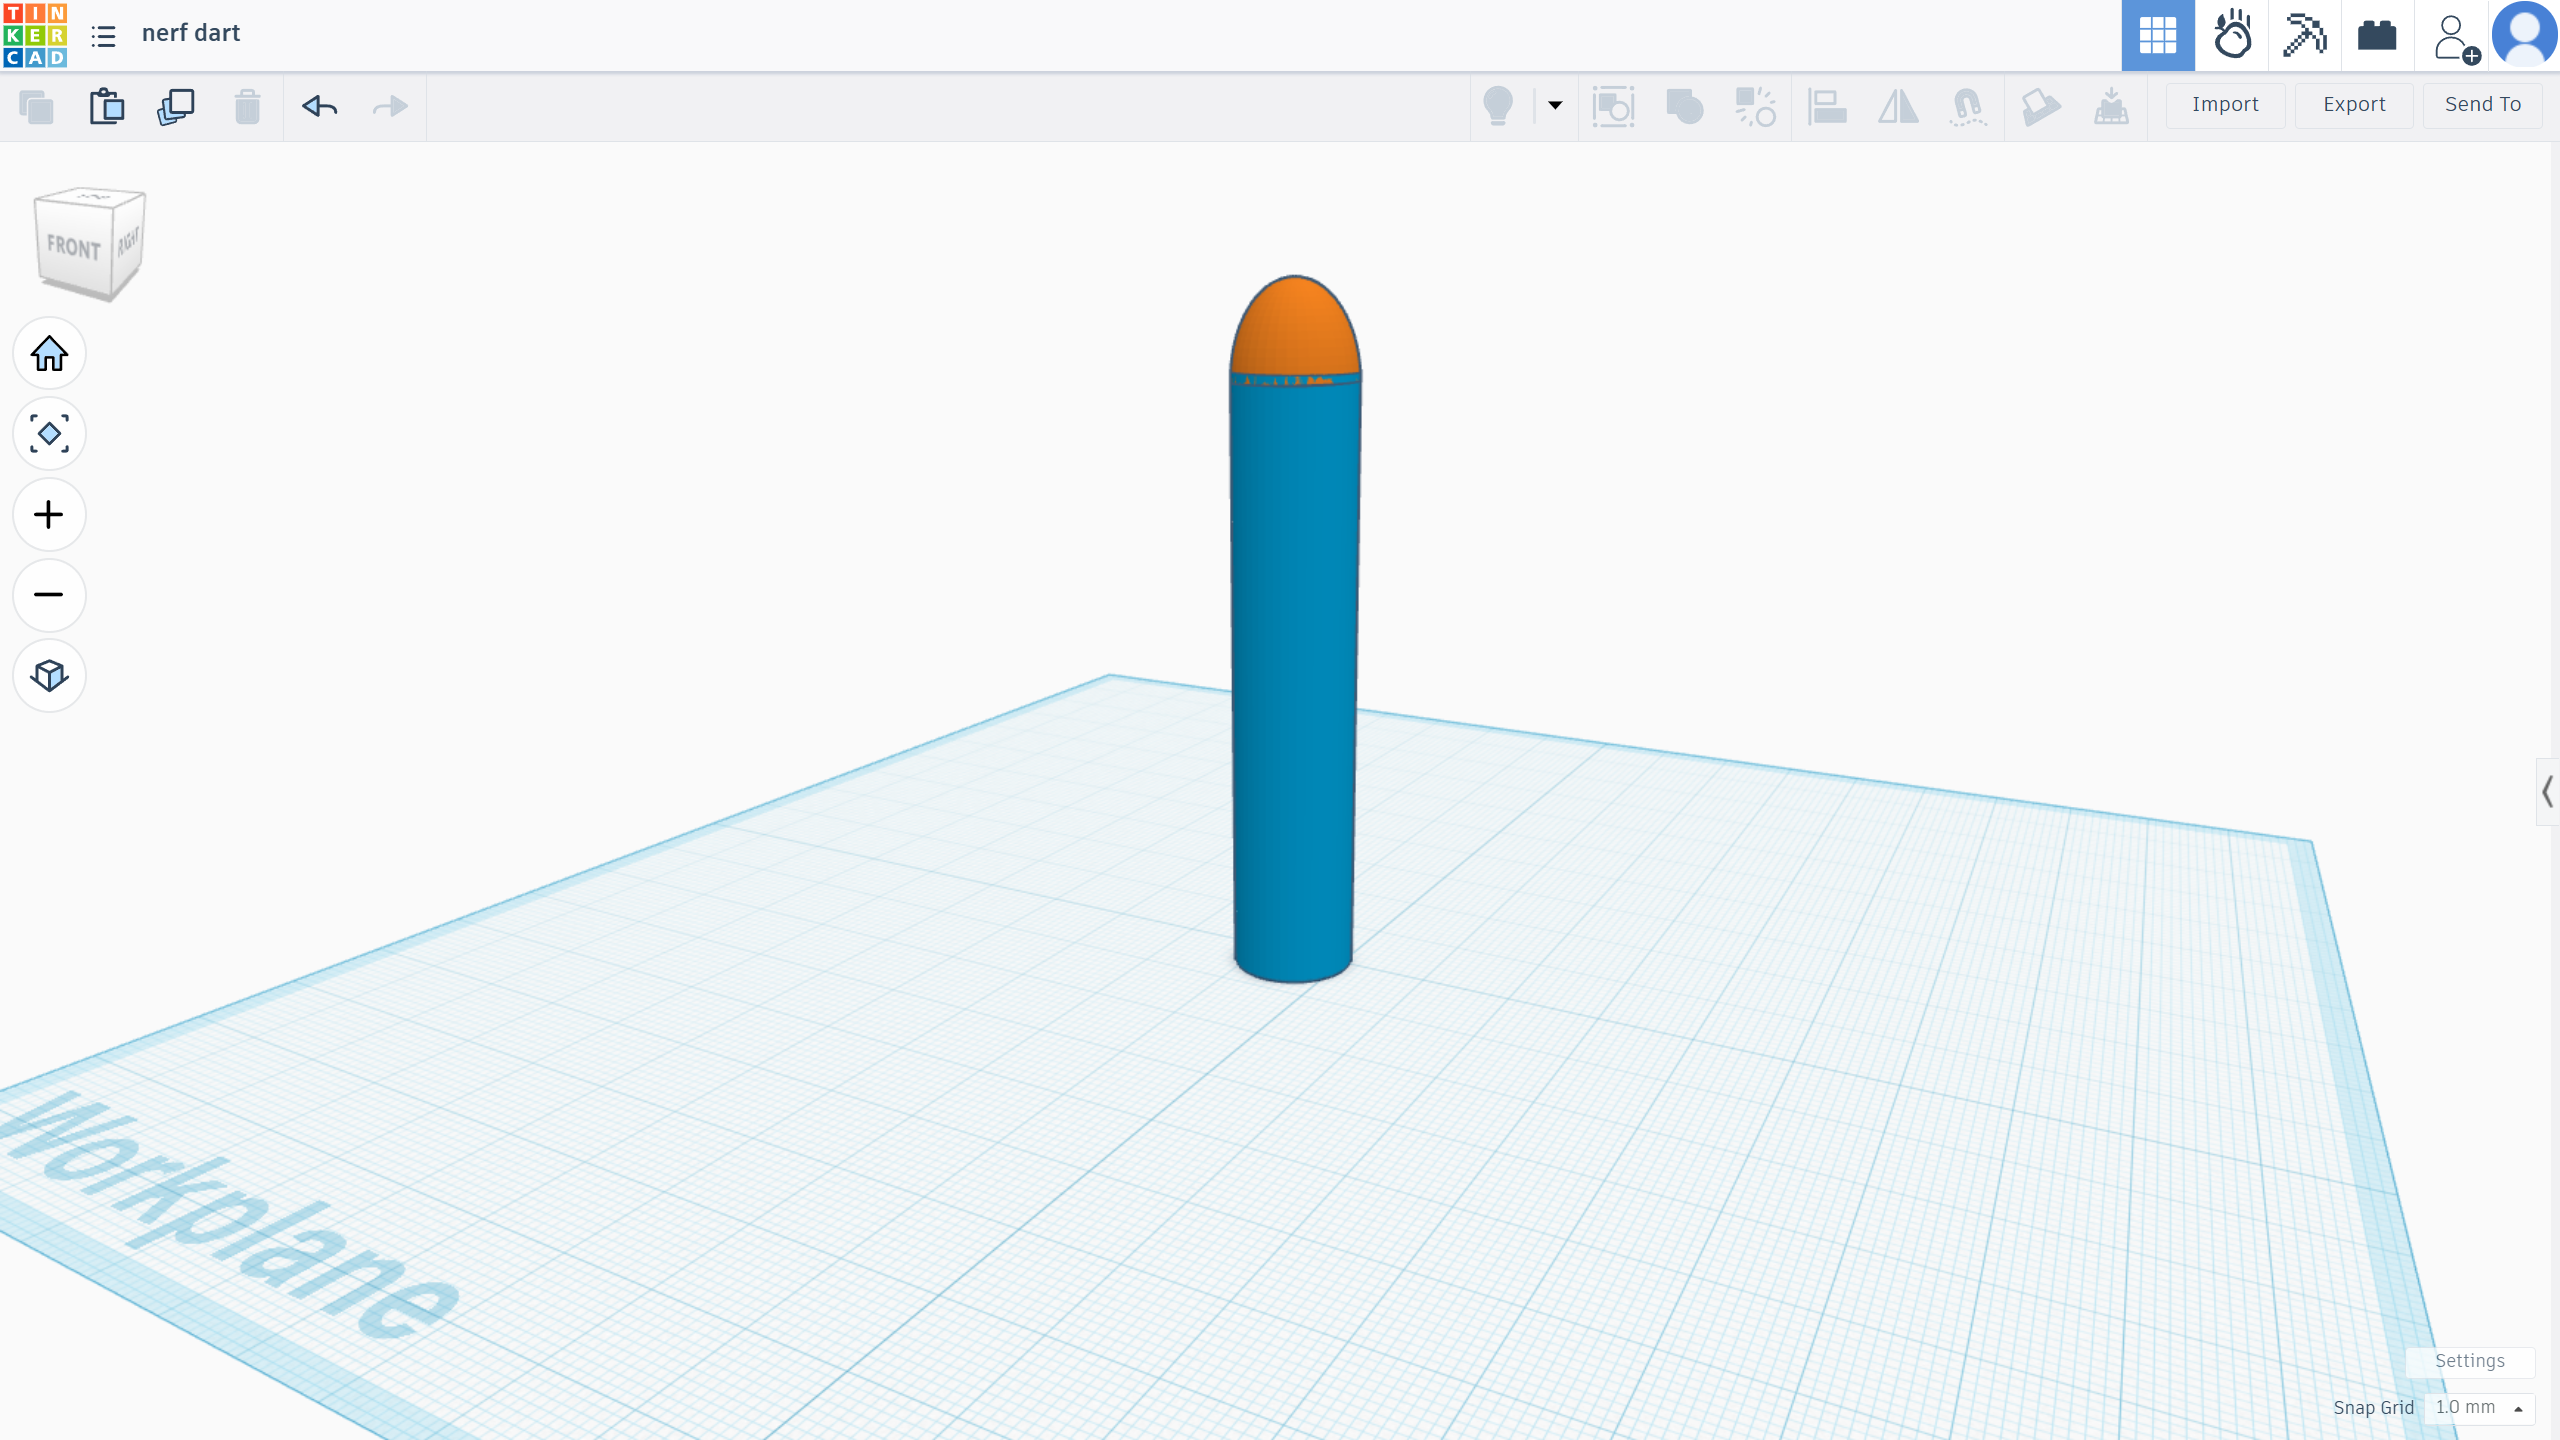Undo the last action
2560x1440 pixels.
point(320,106)
